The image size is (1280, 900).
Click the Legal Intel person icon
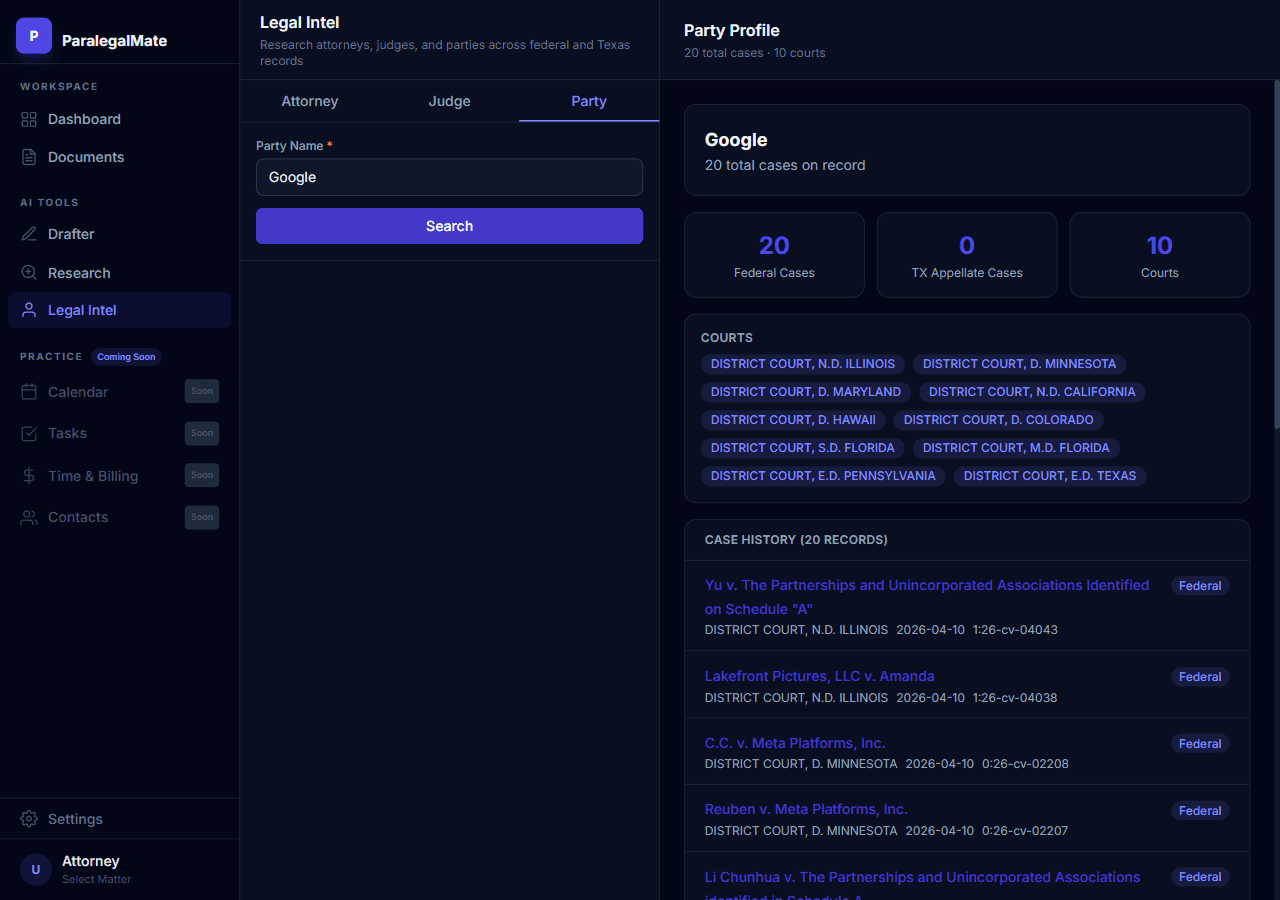(29, 310)
